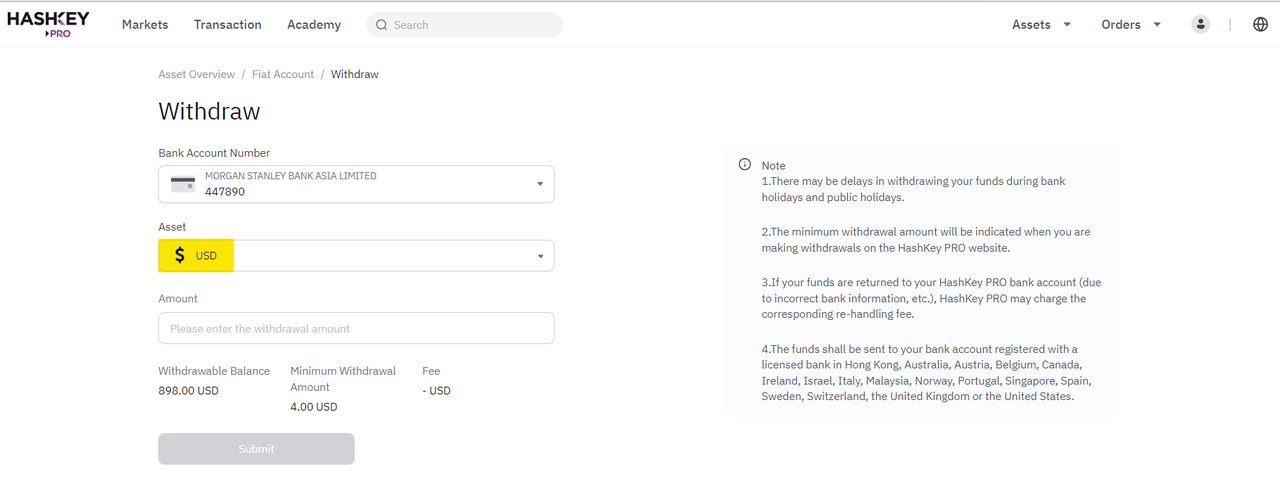Go to Fiat Account breadcrumb

click(x=283, y=74)
